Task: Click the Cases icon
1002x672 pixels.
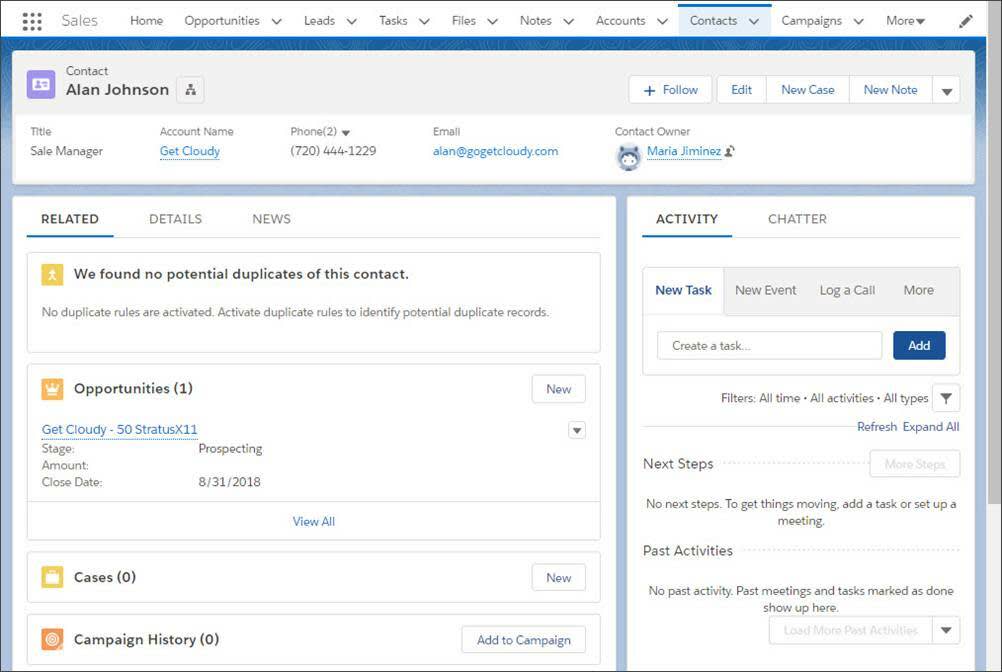Action: click(x=51, y=577)
